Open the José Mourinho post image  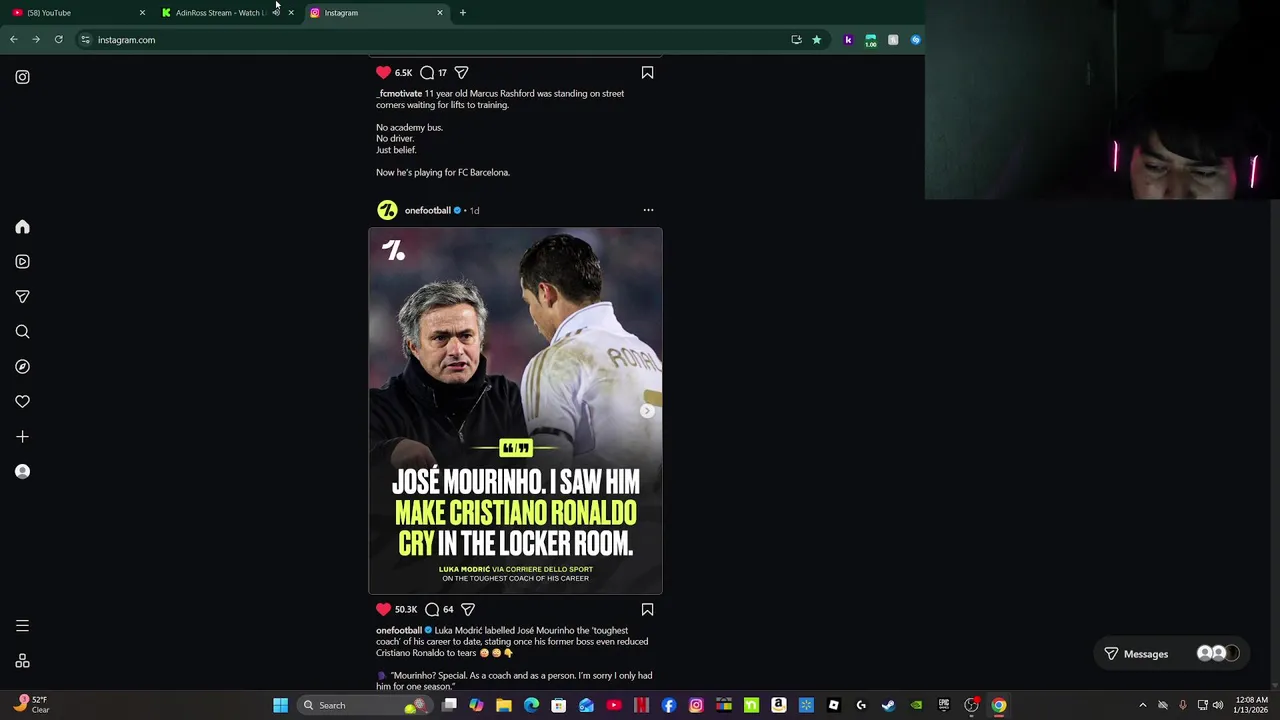[515, 411]
